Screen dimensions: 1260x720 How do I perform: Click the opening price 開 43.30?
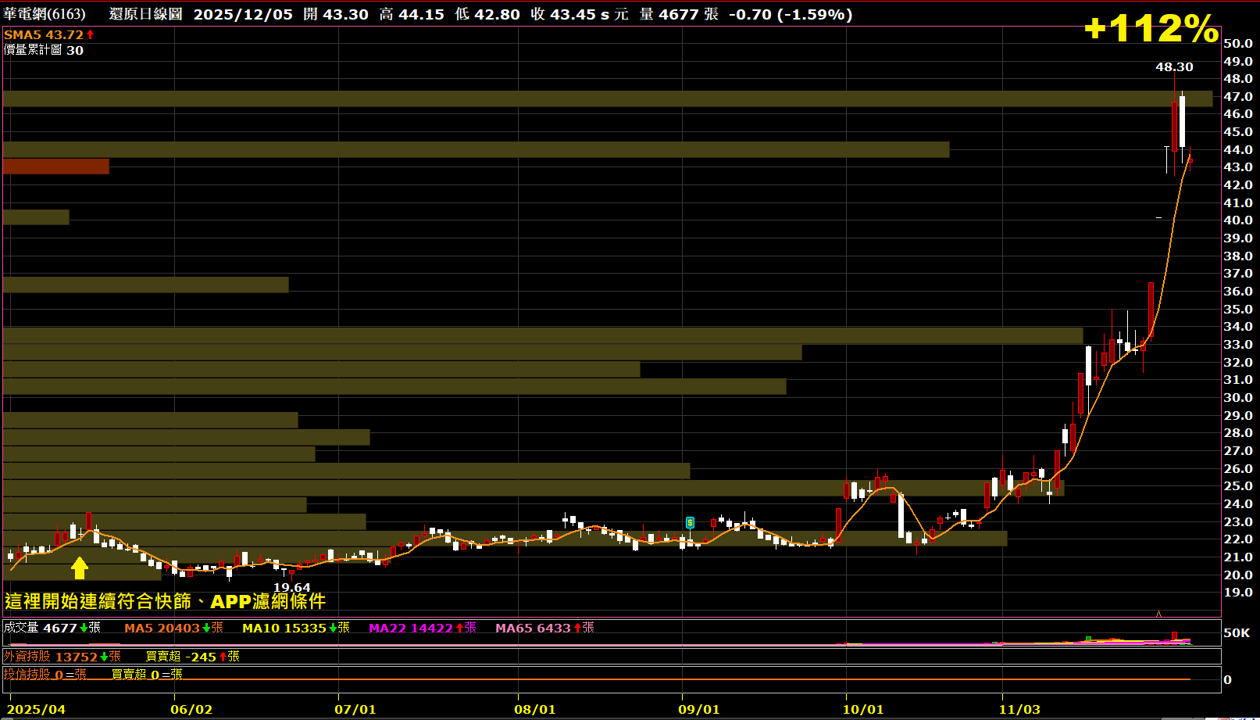point(336,14)
